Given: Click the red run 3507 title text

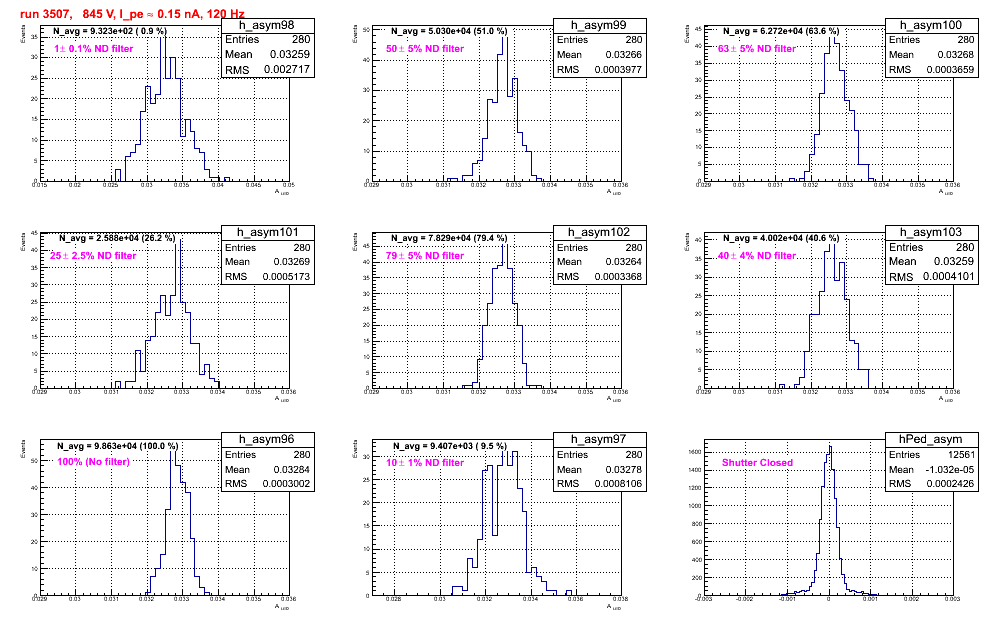Looking at the screenshot, I should (132, 14).
